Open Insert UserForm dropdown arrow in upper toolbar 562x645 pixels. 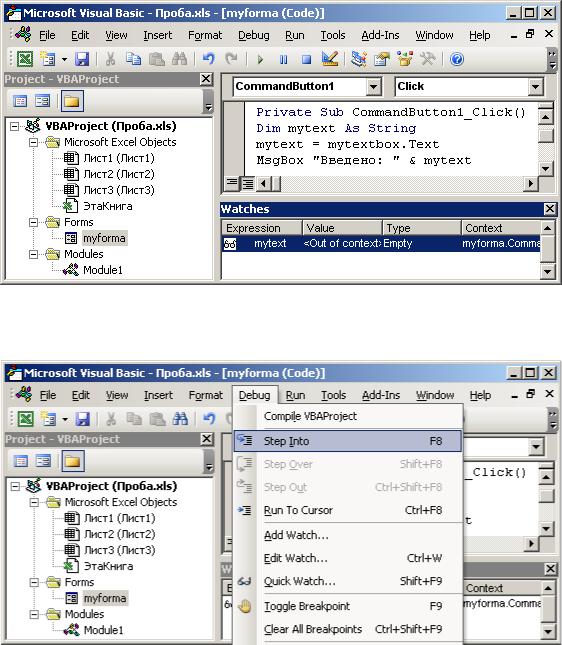tap(65, 60)
